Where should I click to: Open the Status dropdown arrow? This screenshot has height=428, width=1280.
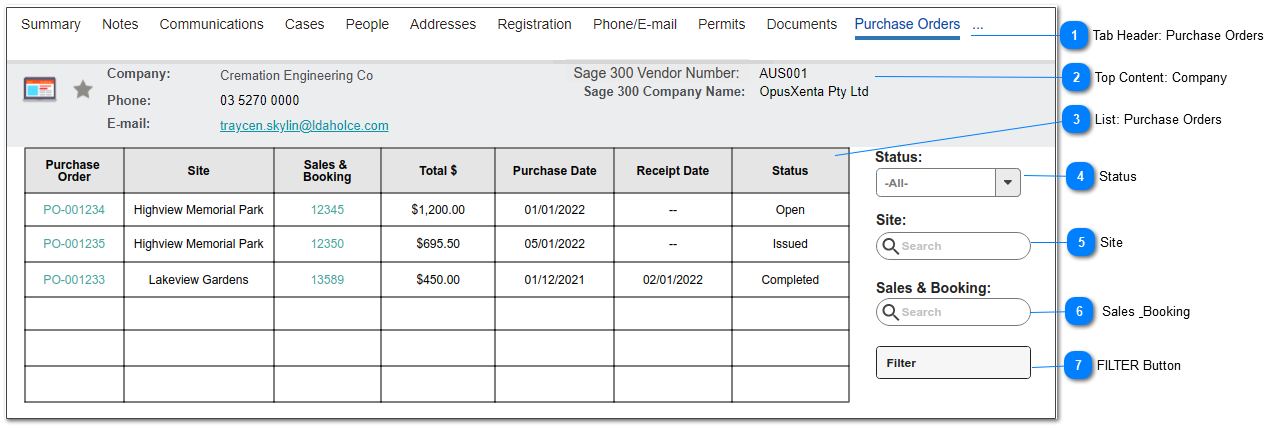click(x=1007, y=182)
